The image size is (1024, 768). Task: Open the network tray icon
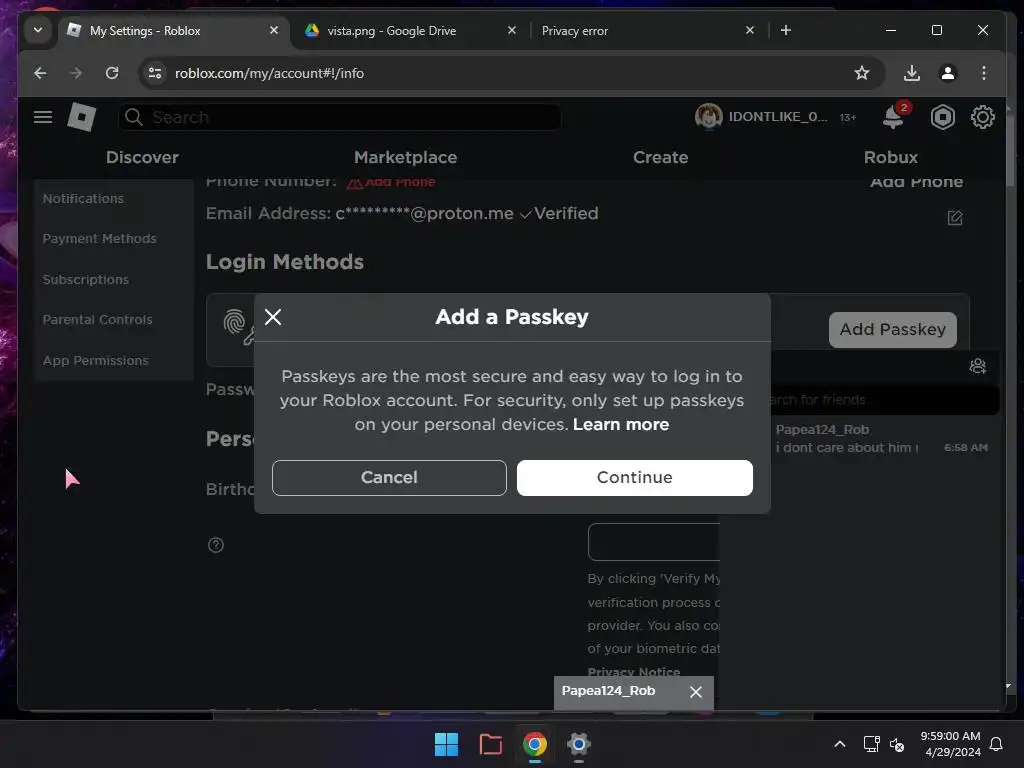pos(871,744)
